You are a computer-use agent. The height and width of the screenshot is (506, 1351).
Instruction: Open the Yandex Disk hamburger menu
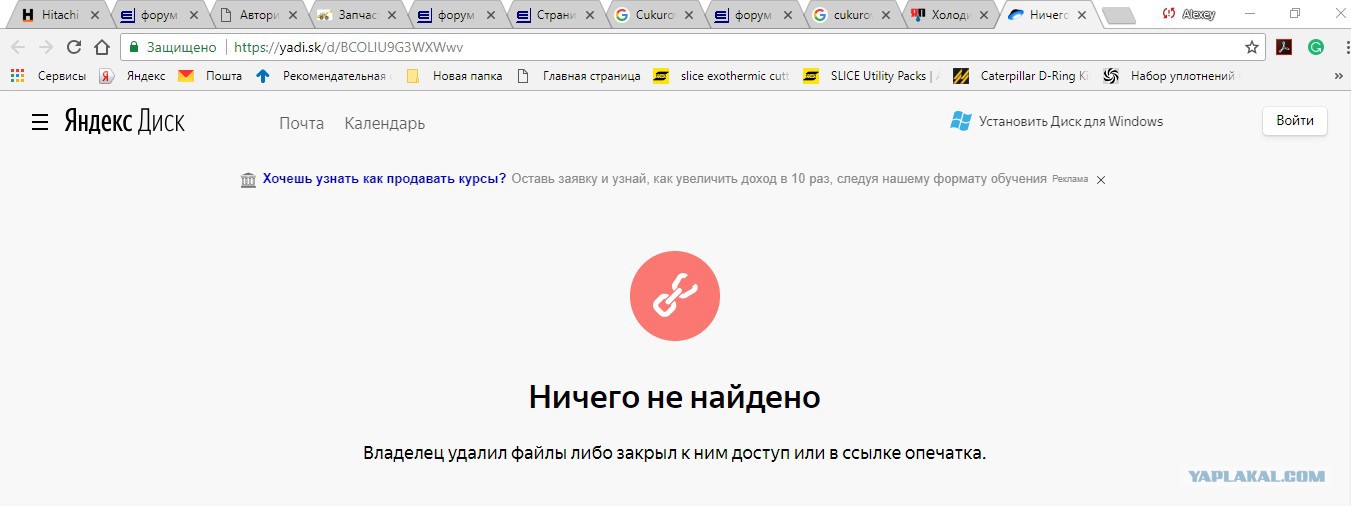point(40,122)
